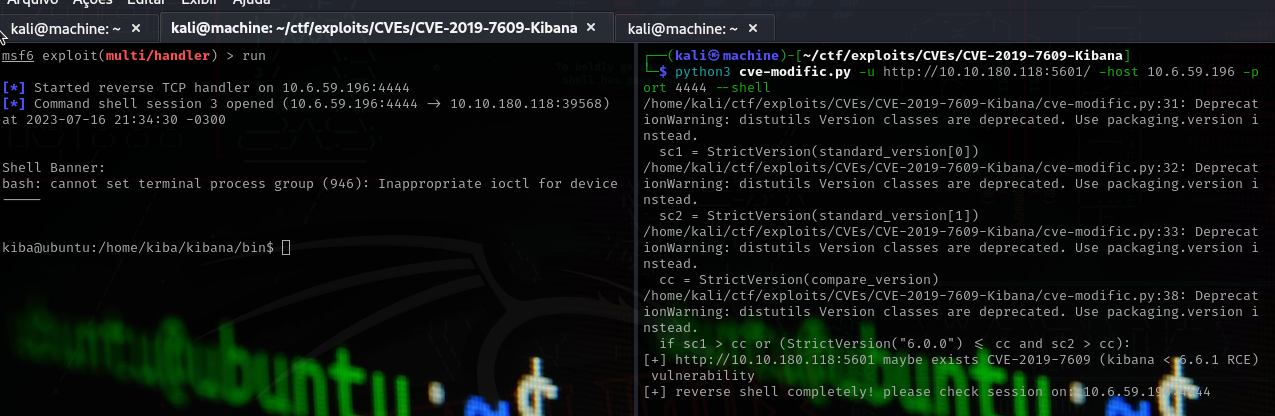Click 'cc = StrictVersion(compare_version)' line

tap(799, 279)
